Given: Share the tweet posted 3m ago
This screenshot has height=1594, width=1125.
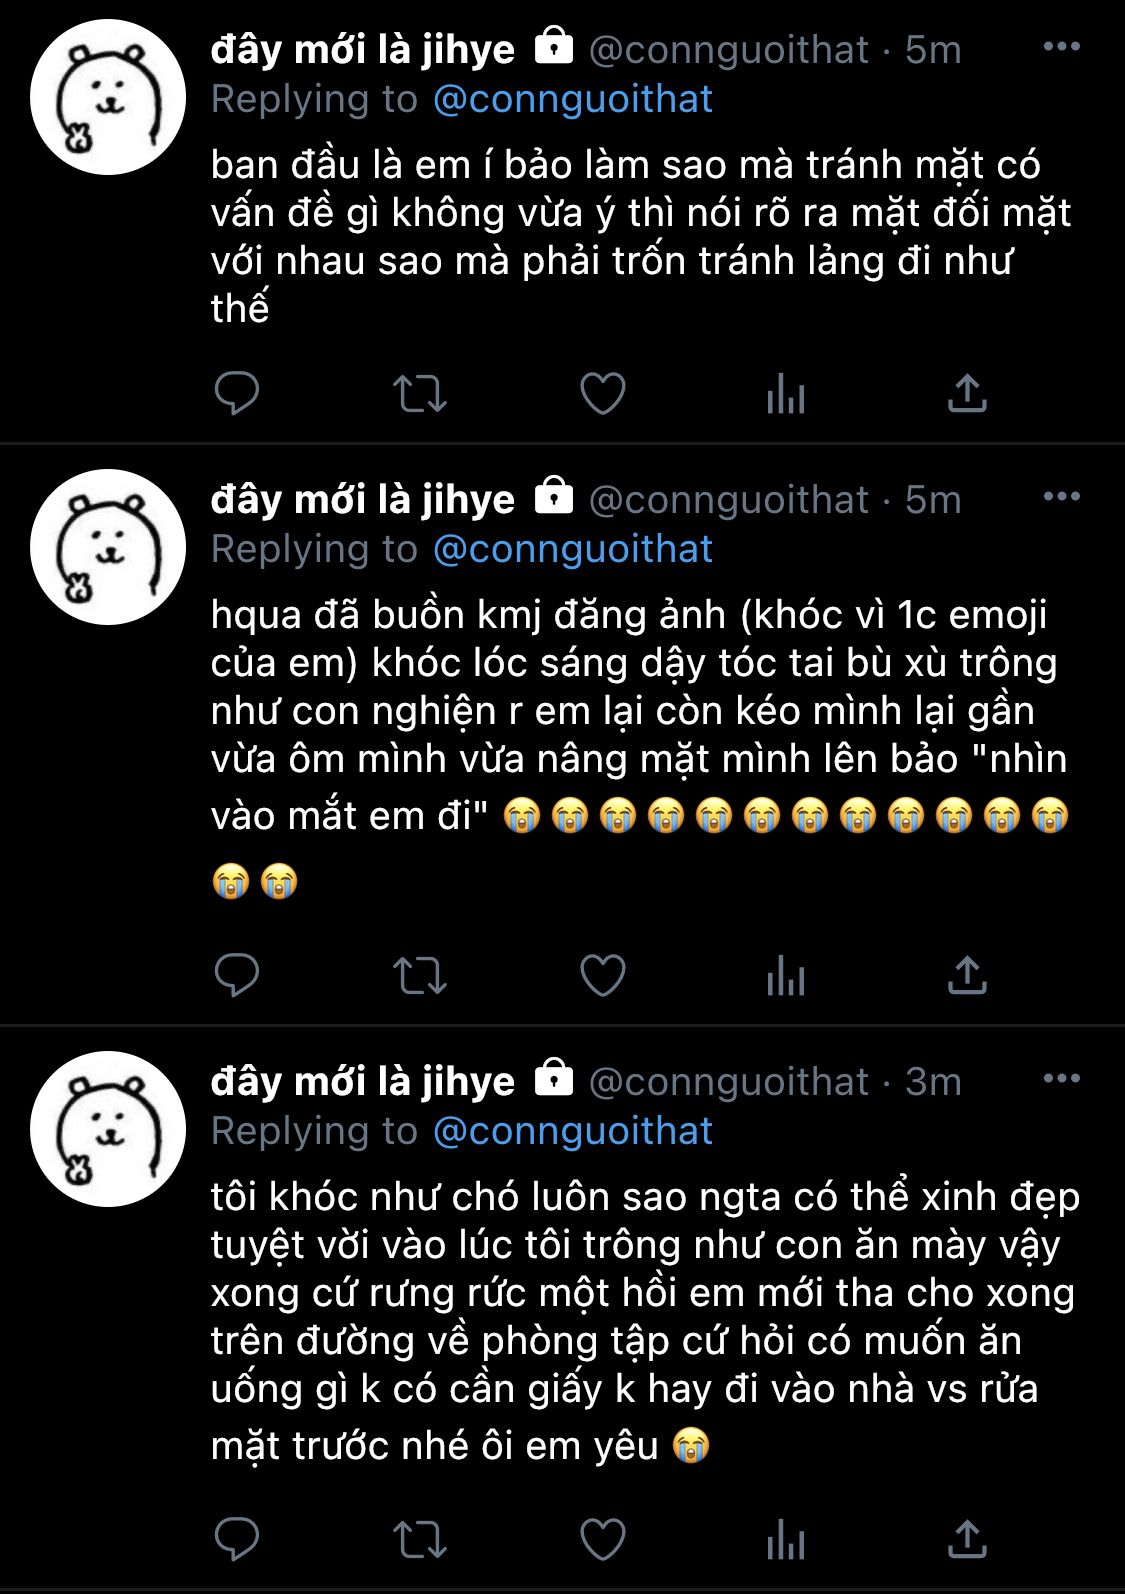Looking at the screenshot, I should pyautogui.click(x=967, y=1539).
